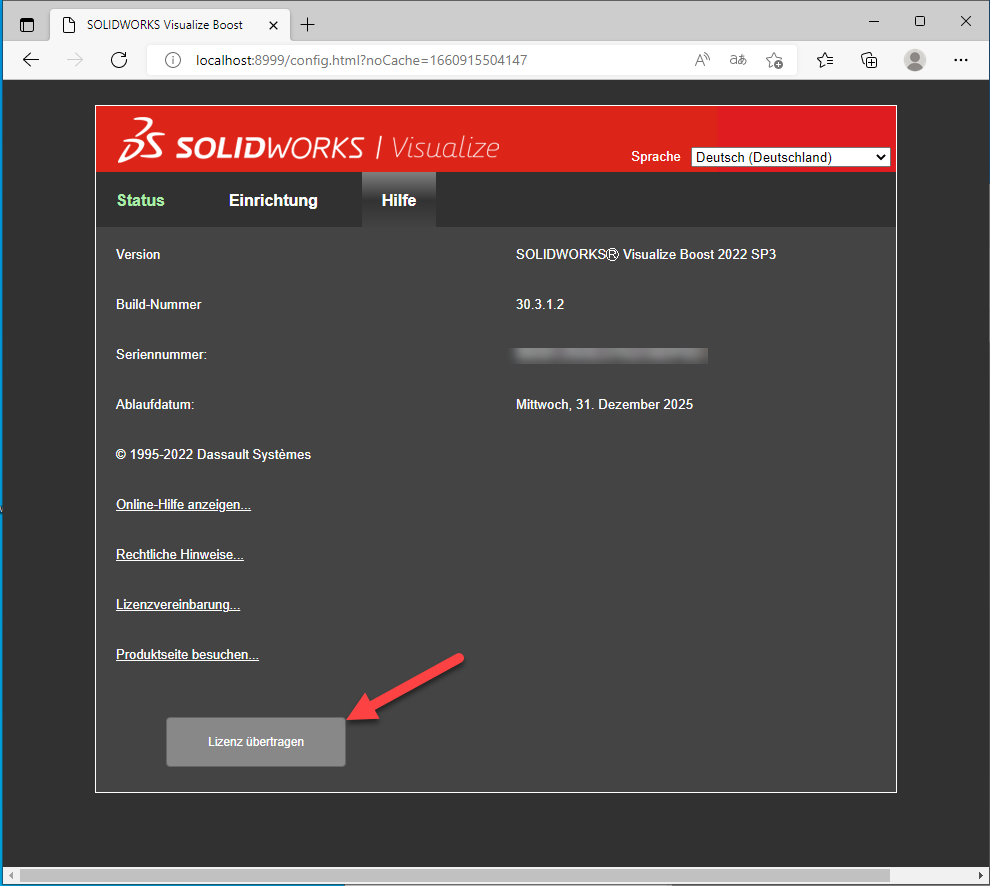Open the Read aloud icon in address bar

tap(703, 60)
